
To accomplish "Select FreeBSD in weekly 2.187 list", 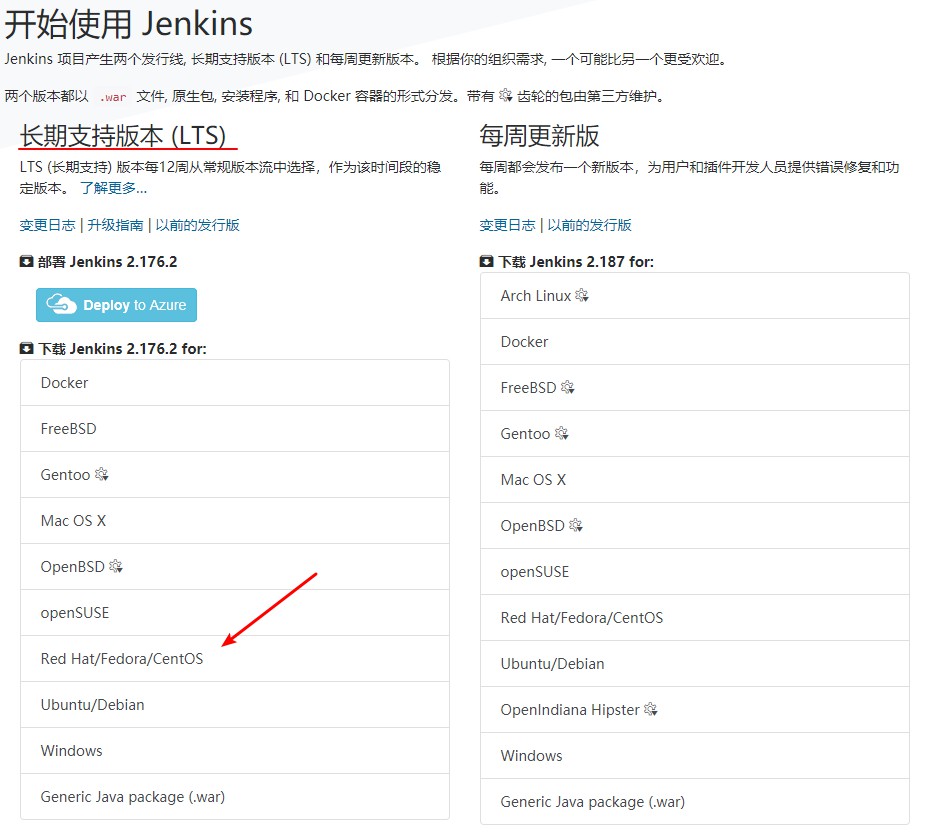I will [695, 388].
